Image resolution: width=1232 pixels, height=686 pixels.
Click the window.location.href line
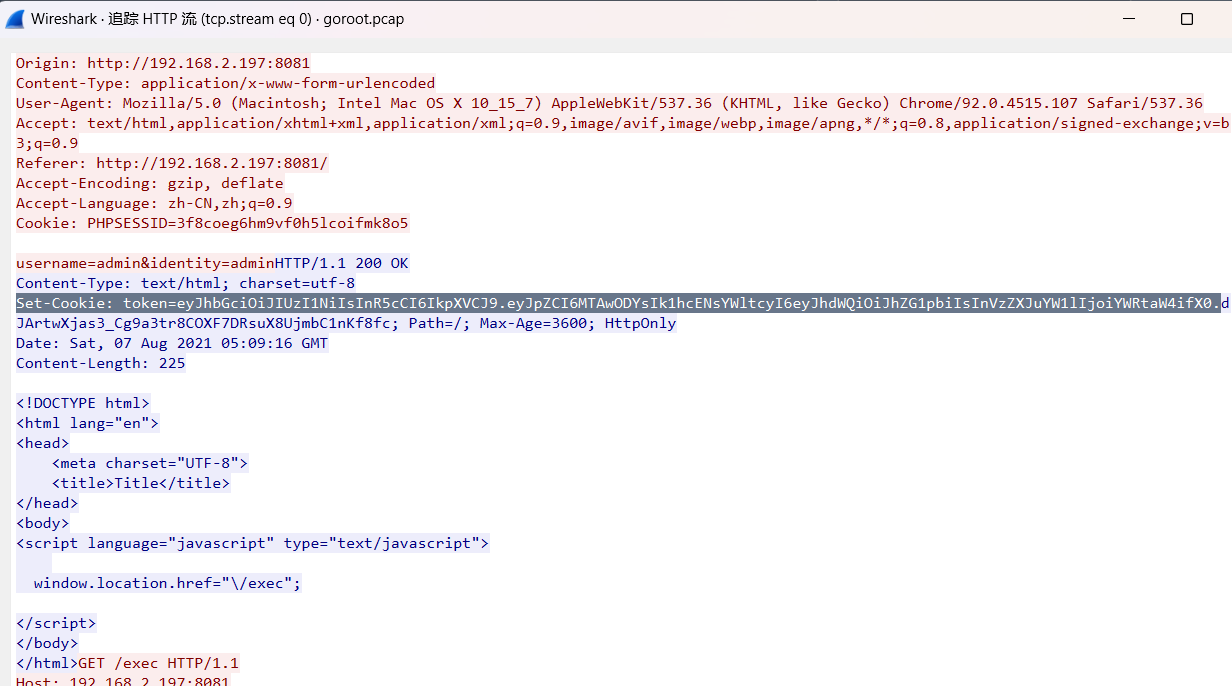167,583
